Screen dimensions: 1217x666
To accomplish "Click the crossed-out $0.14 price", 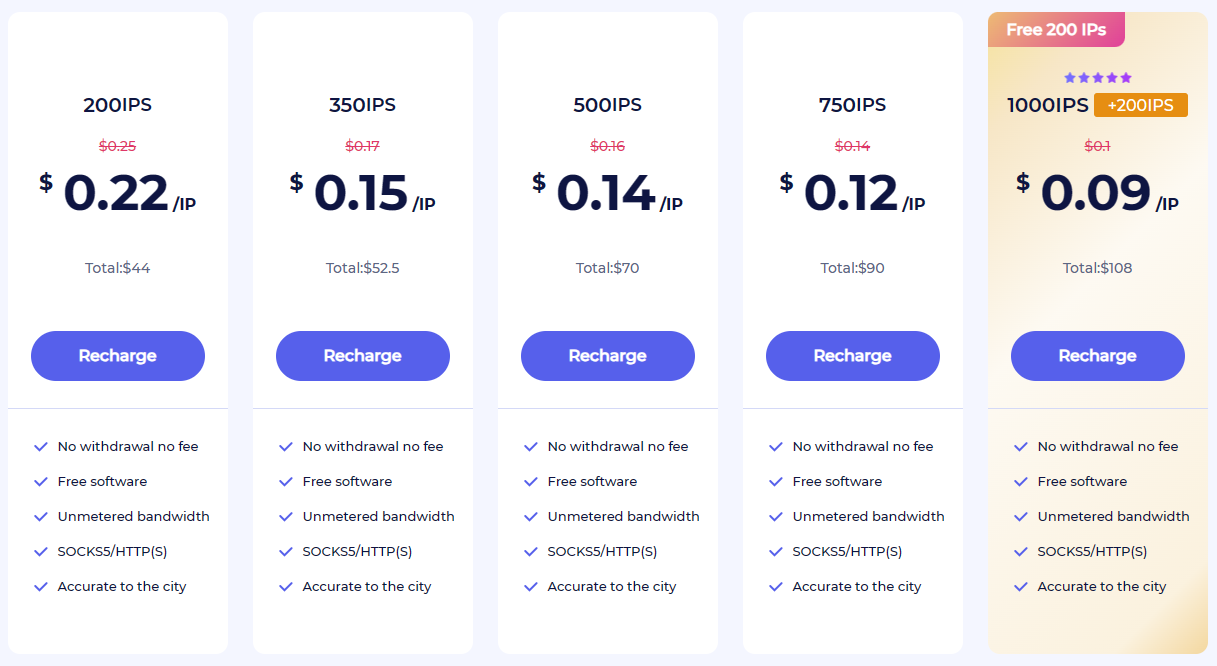I will (x=853, y=146).
